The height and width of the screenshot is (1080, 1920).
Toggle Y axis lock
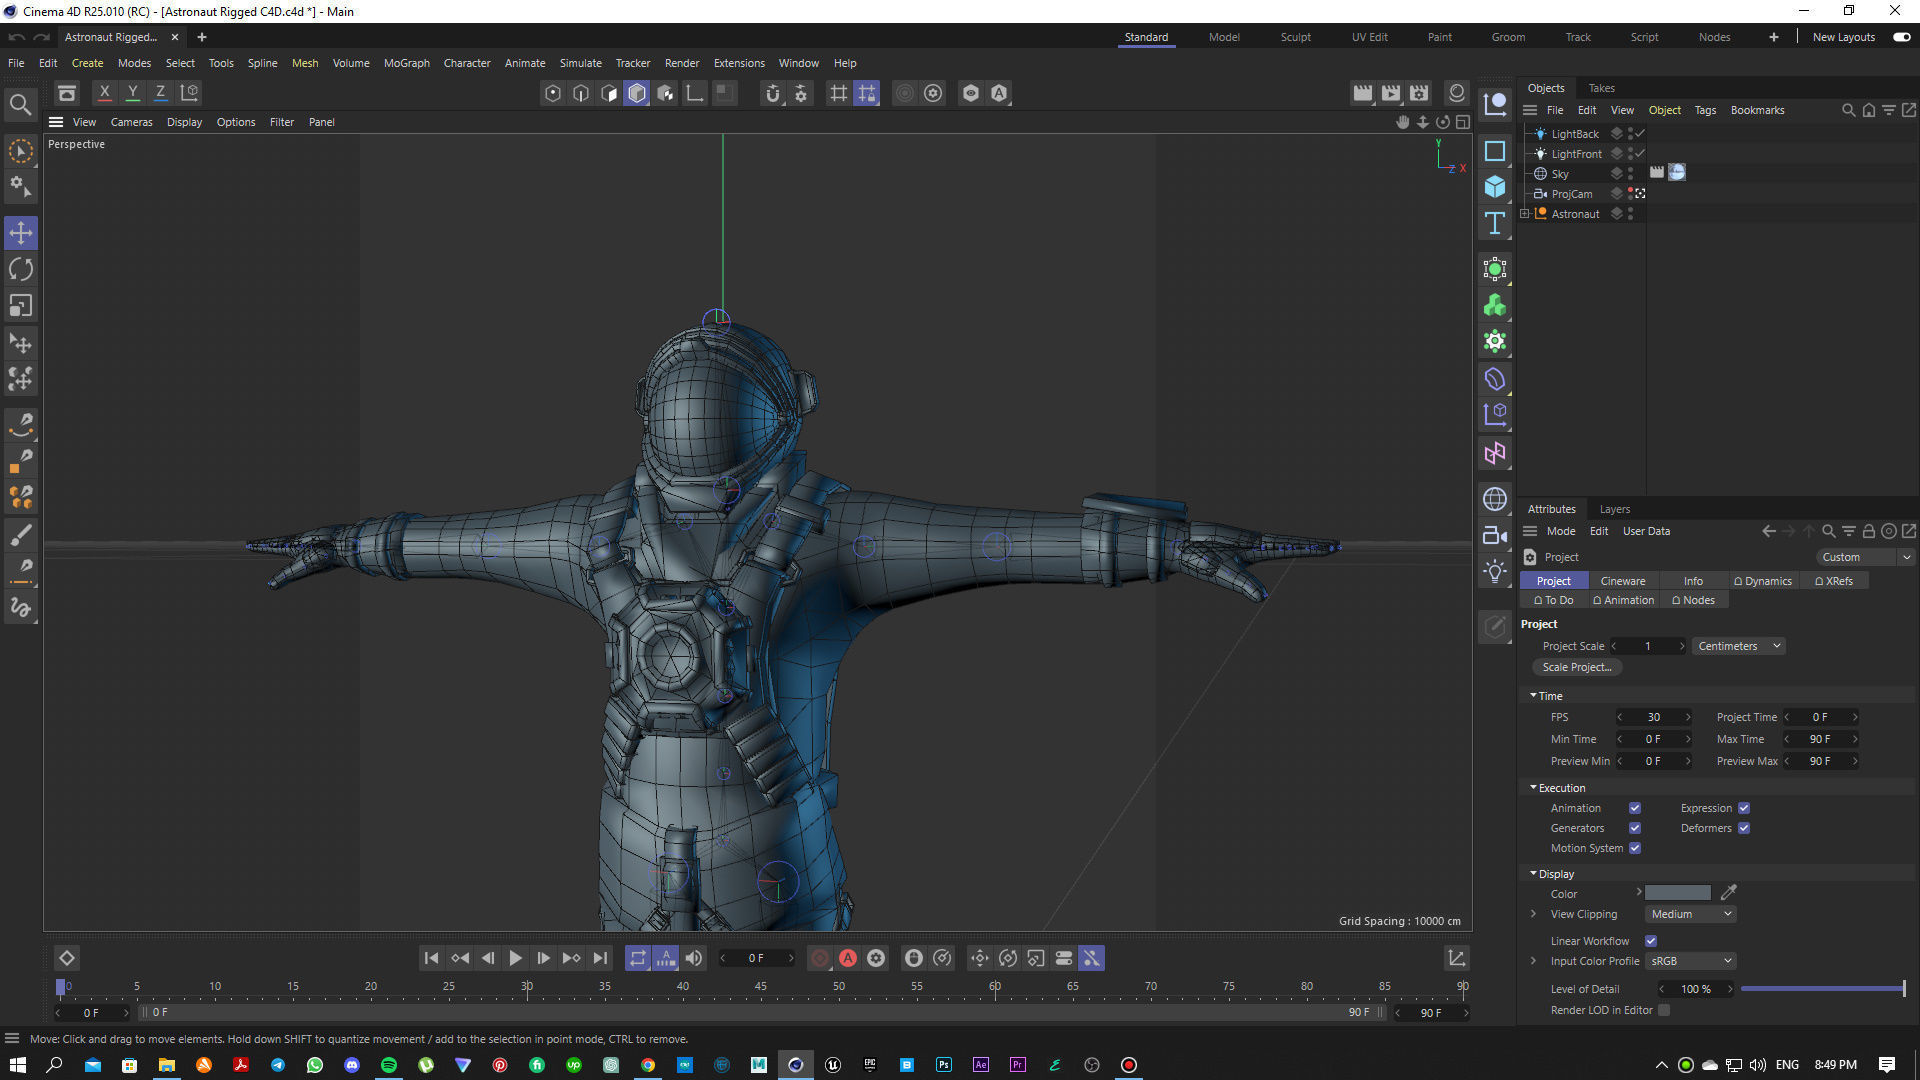[x=132, y=92]
